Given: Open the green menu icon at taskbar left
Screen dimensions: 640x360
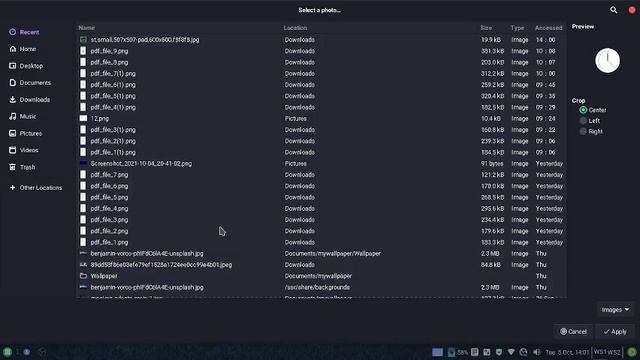Looking at the screenshot, I should pyautogui.click(x=7, y=352).
